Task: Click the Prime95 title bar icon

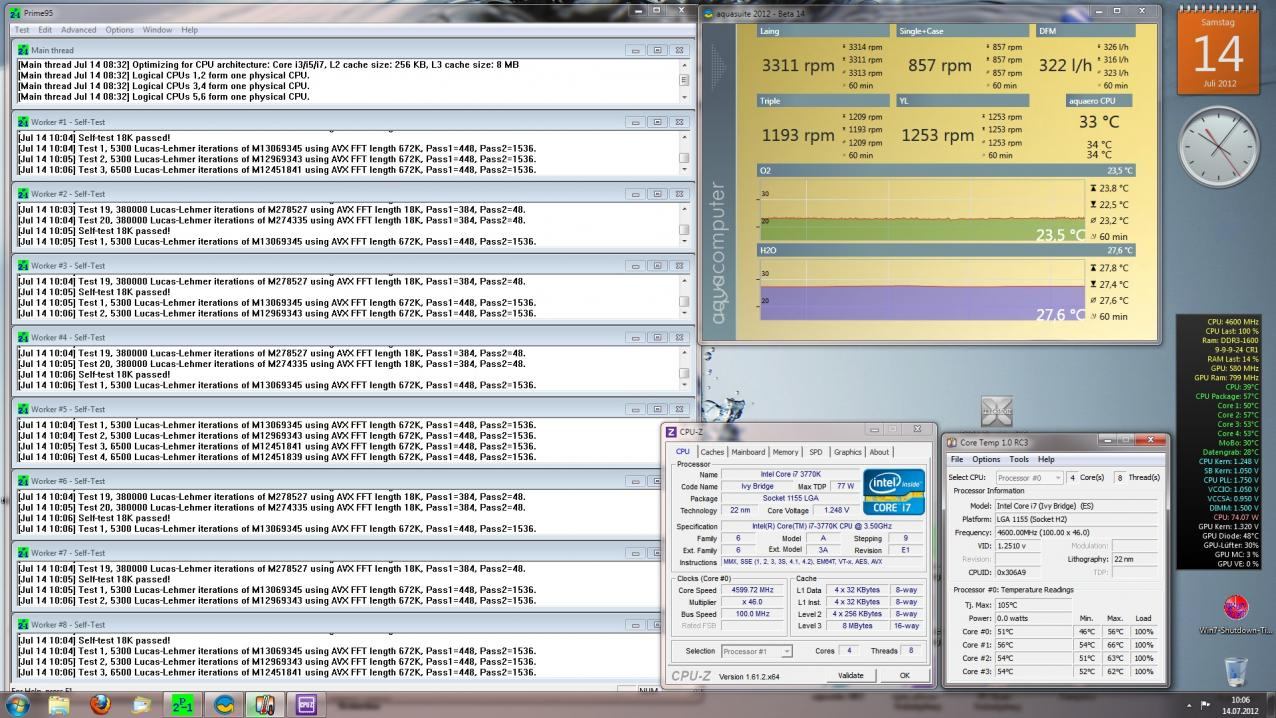Action: (15, 12)
